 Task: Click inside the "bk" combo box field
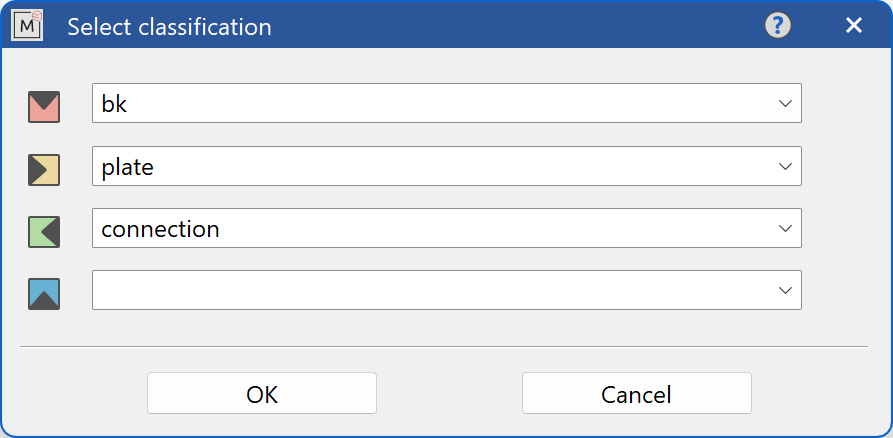[x=430, y=104]
